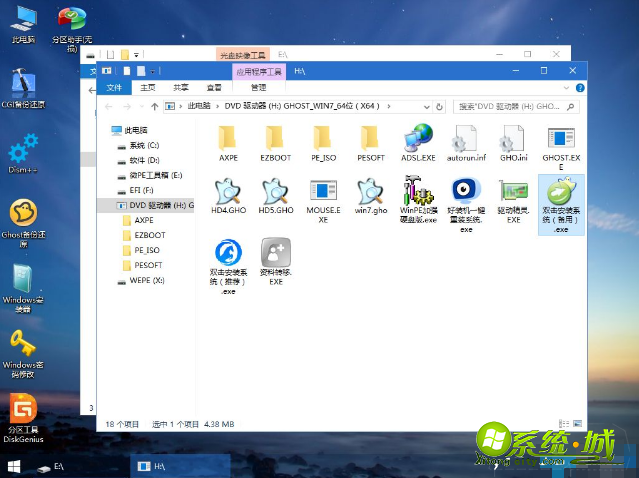The height and width of the screenshot is (478, 639).
Task: Switch to the 查看 ribbon tab
Action: [x=214, y=88]
